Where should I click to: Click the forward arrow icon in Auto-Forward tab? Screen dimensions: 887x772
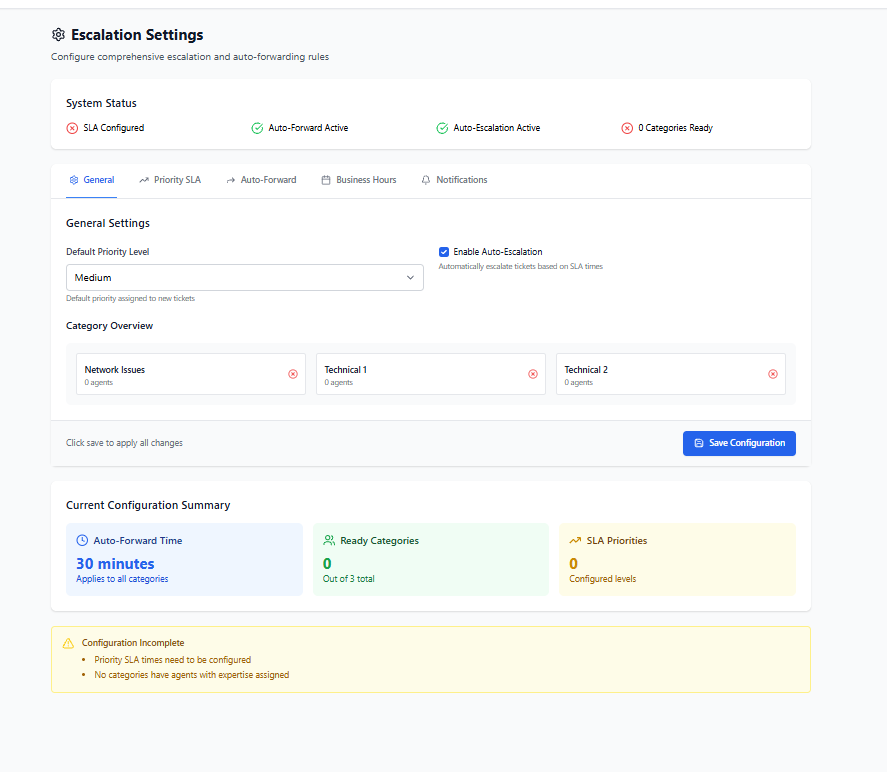point(231,180)
